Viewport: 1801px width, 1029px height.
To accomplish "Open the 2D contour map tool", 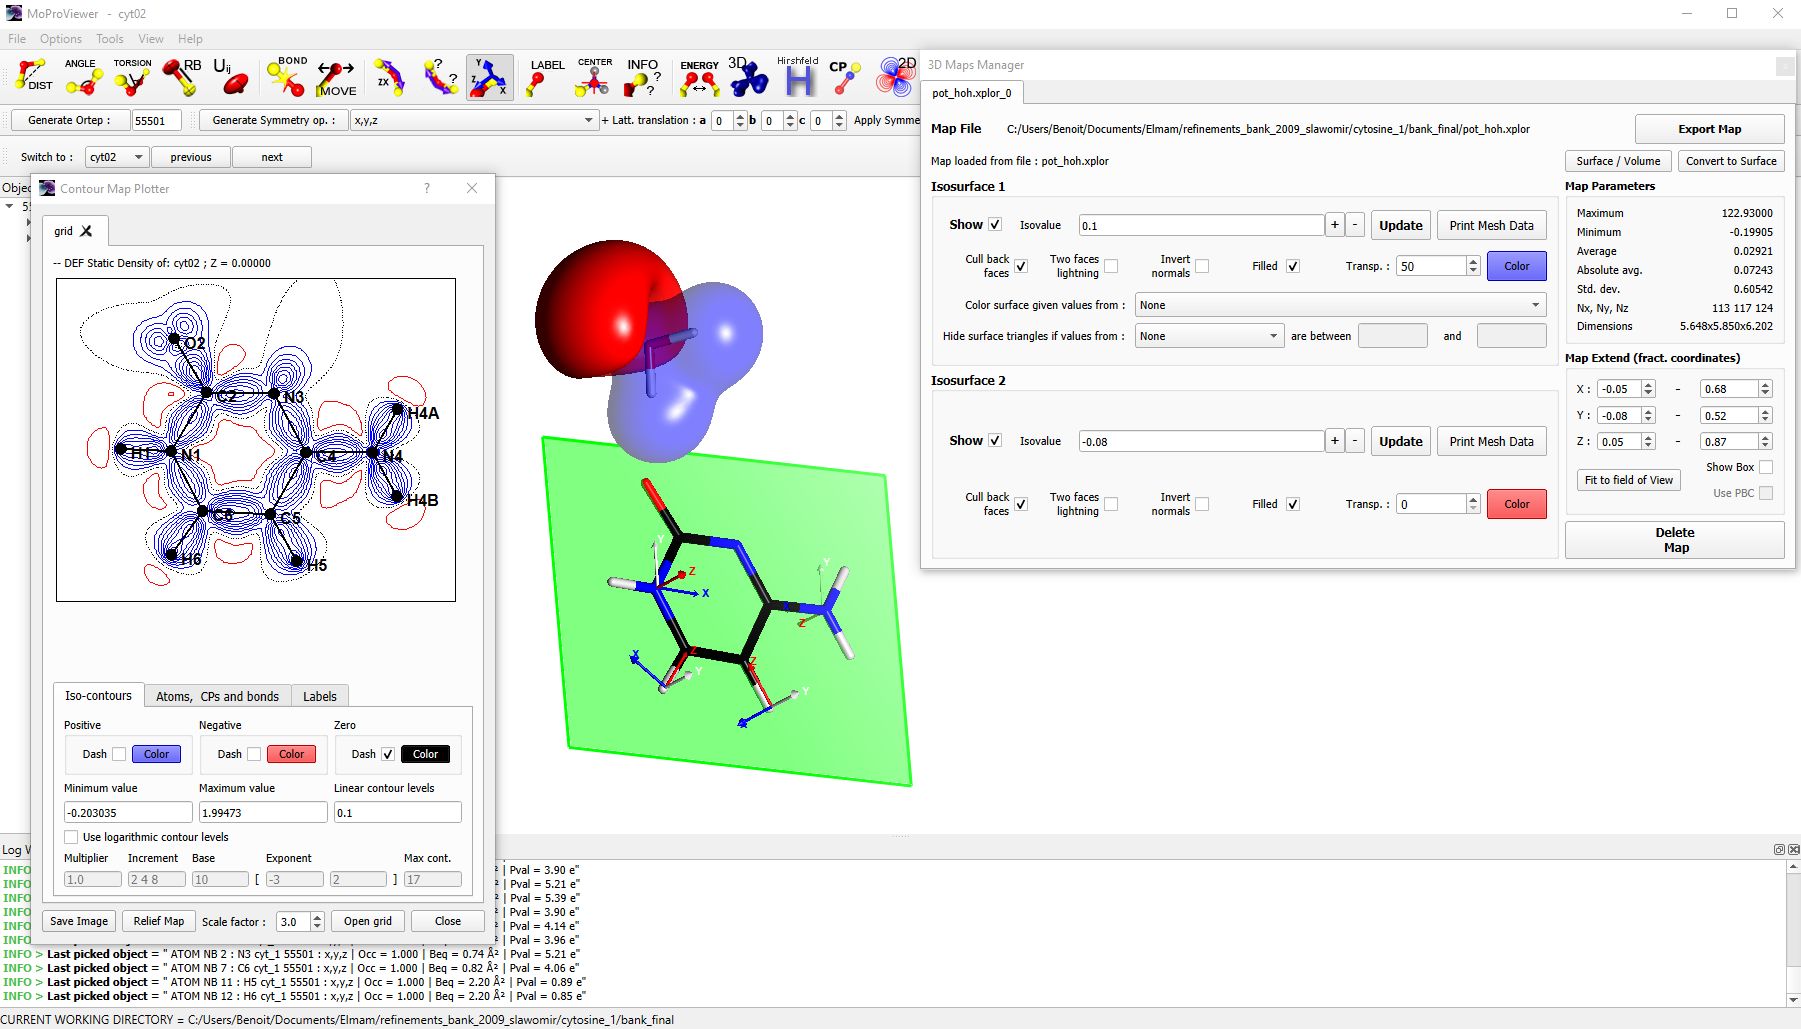I will (x=896, y=77).
